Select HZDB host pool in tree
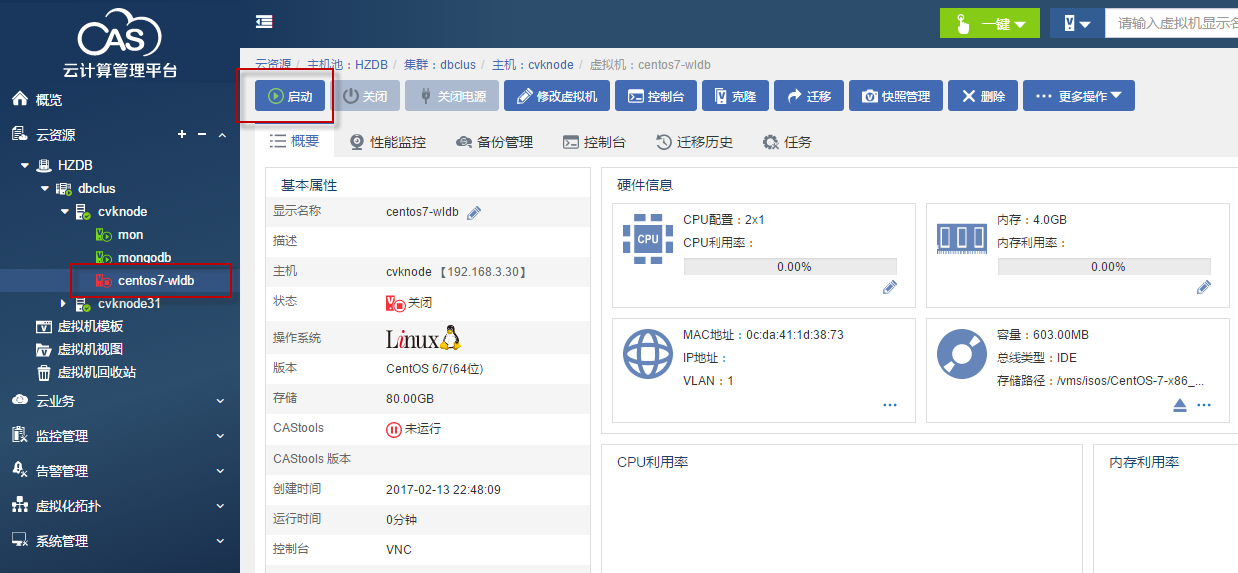Screen dimensions: 1238x573 (75, 165)
